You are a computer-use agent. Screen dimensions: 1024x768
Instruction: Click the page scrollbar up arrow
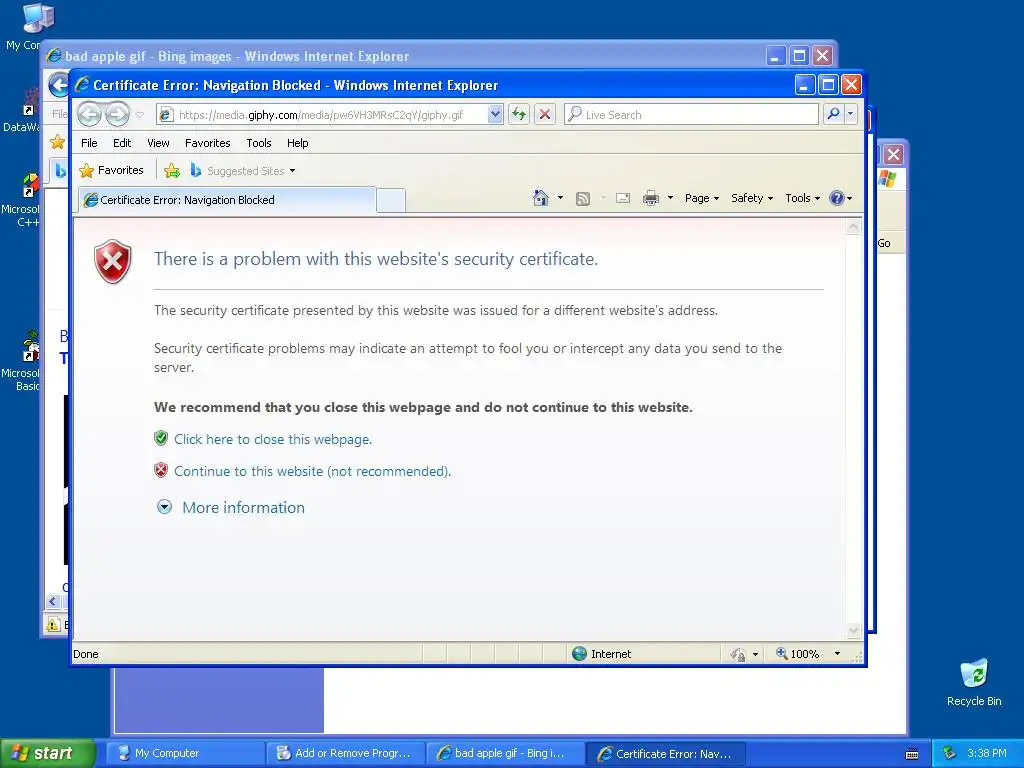pos(854,227)
